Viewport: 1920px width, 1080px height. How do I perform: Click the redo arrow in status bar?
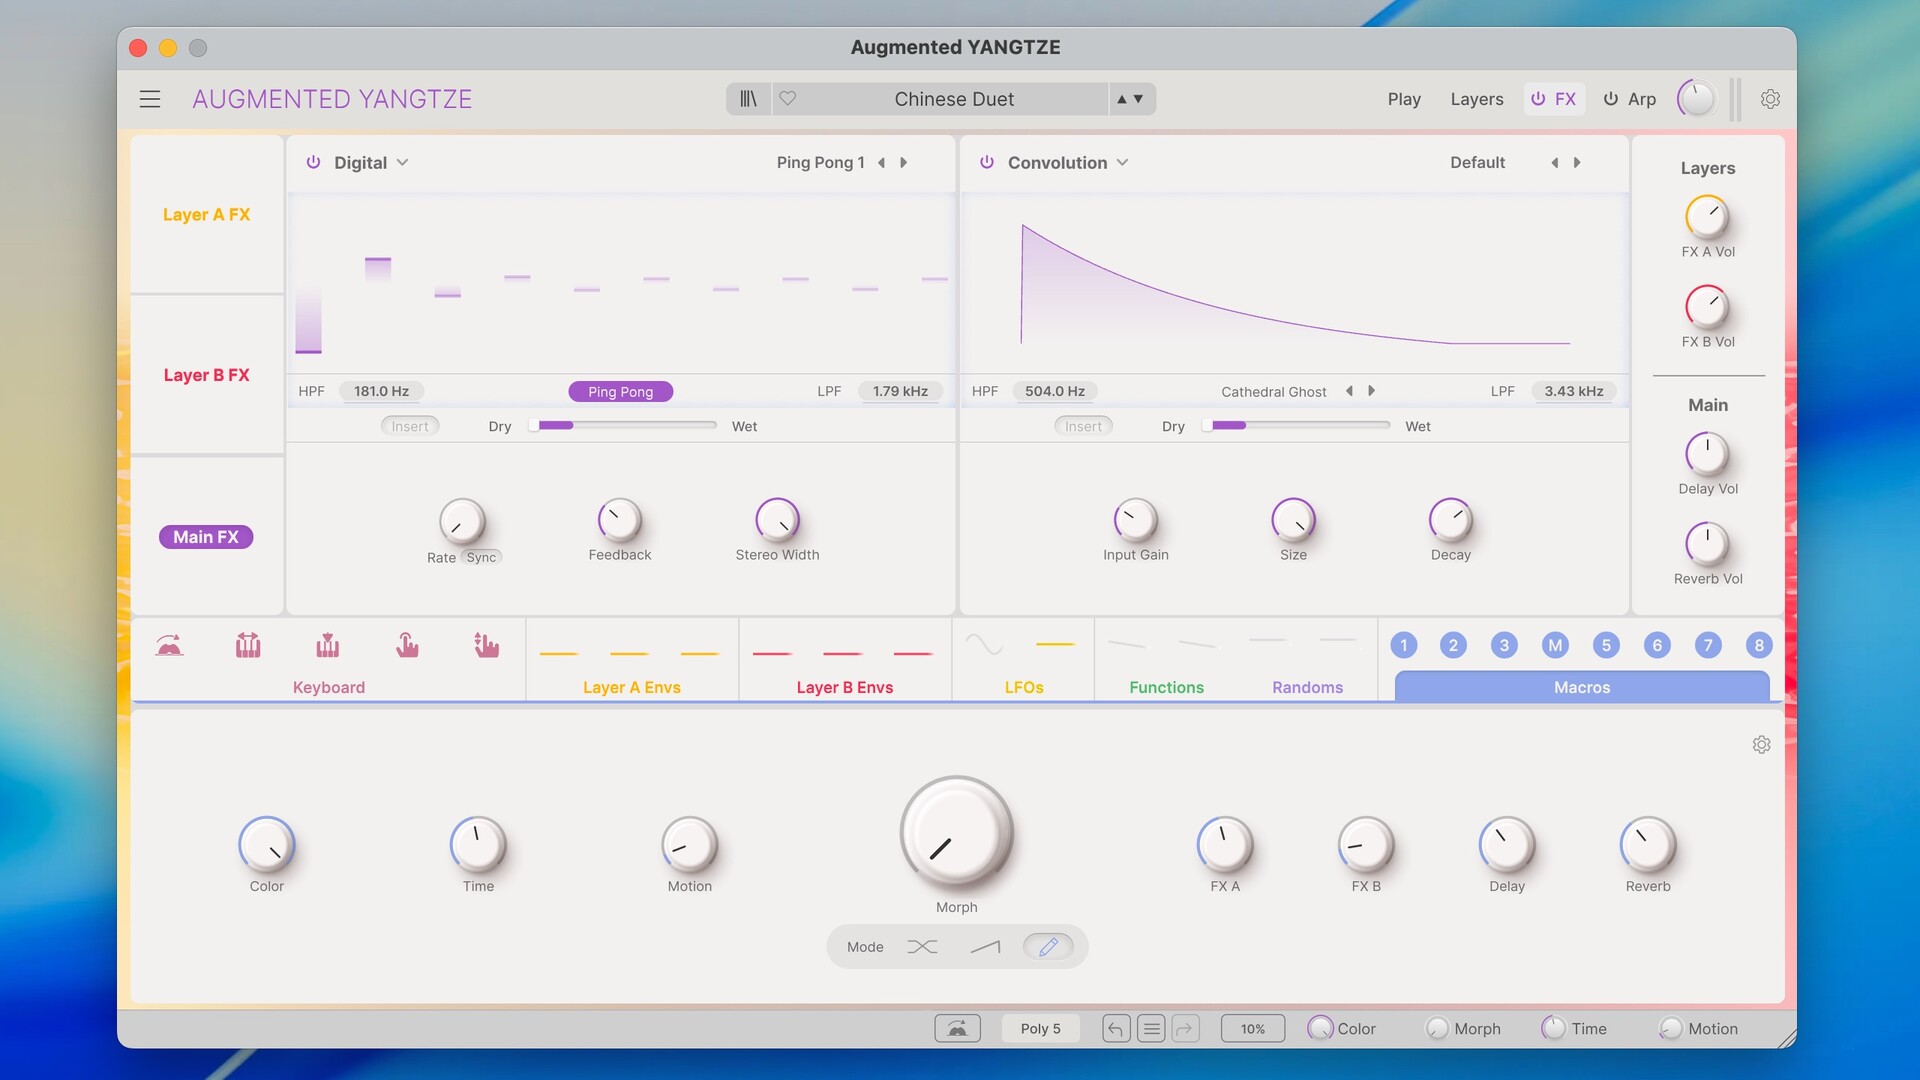1186,1028
